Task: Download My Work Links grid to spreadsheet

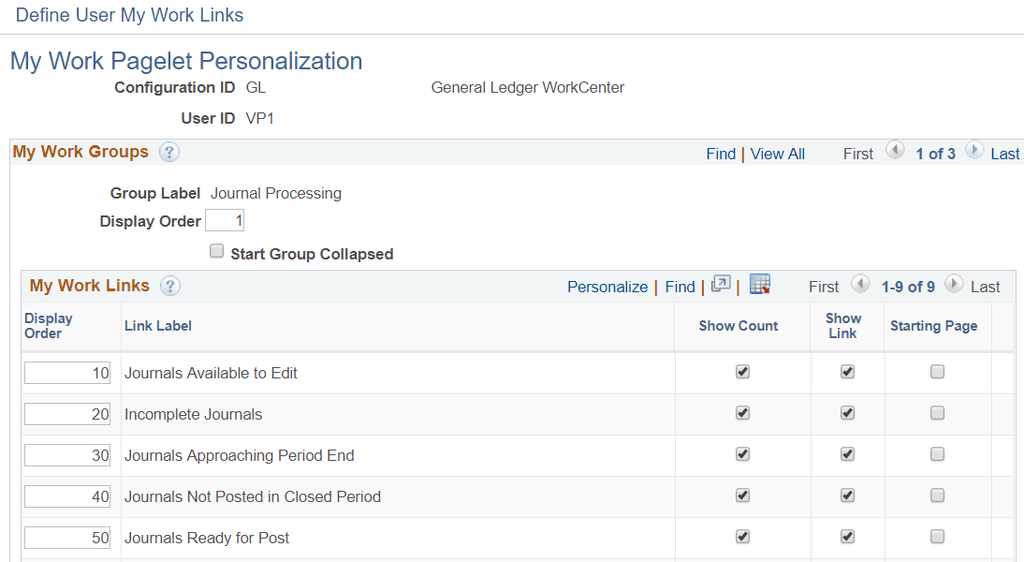Action: click(x=760, y=285)
